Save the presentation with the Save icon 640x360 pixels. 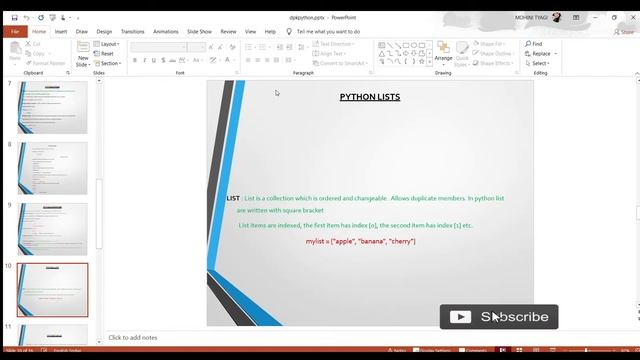point(15,18)
